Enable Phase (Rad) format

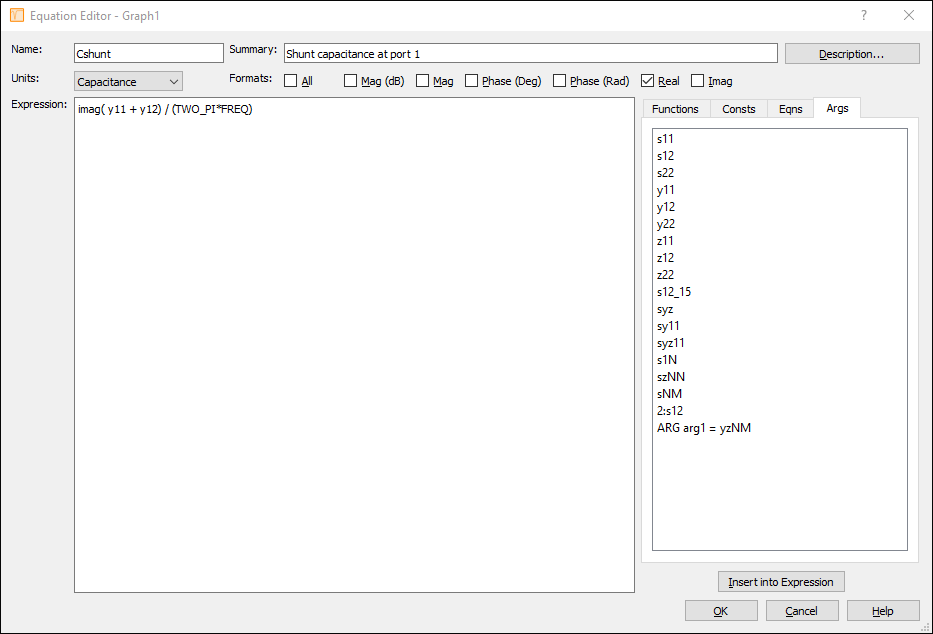click(559, 81)
